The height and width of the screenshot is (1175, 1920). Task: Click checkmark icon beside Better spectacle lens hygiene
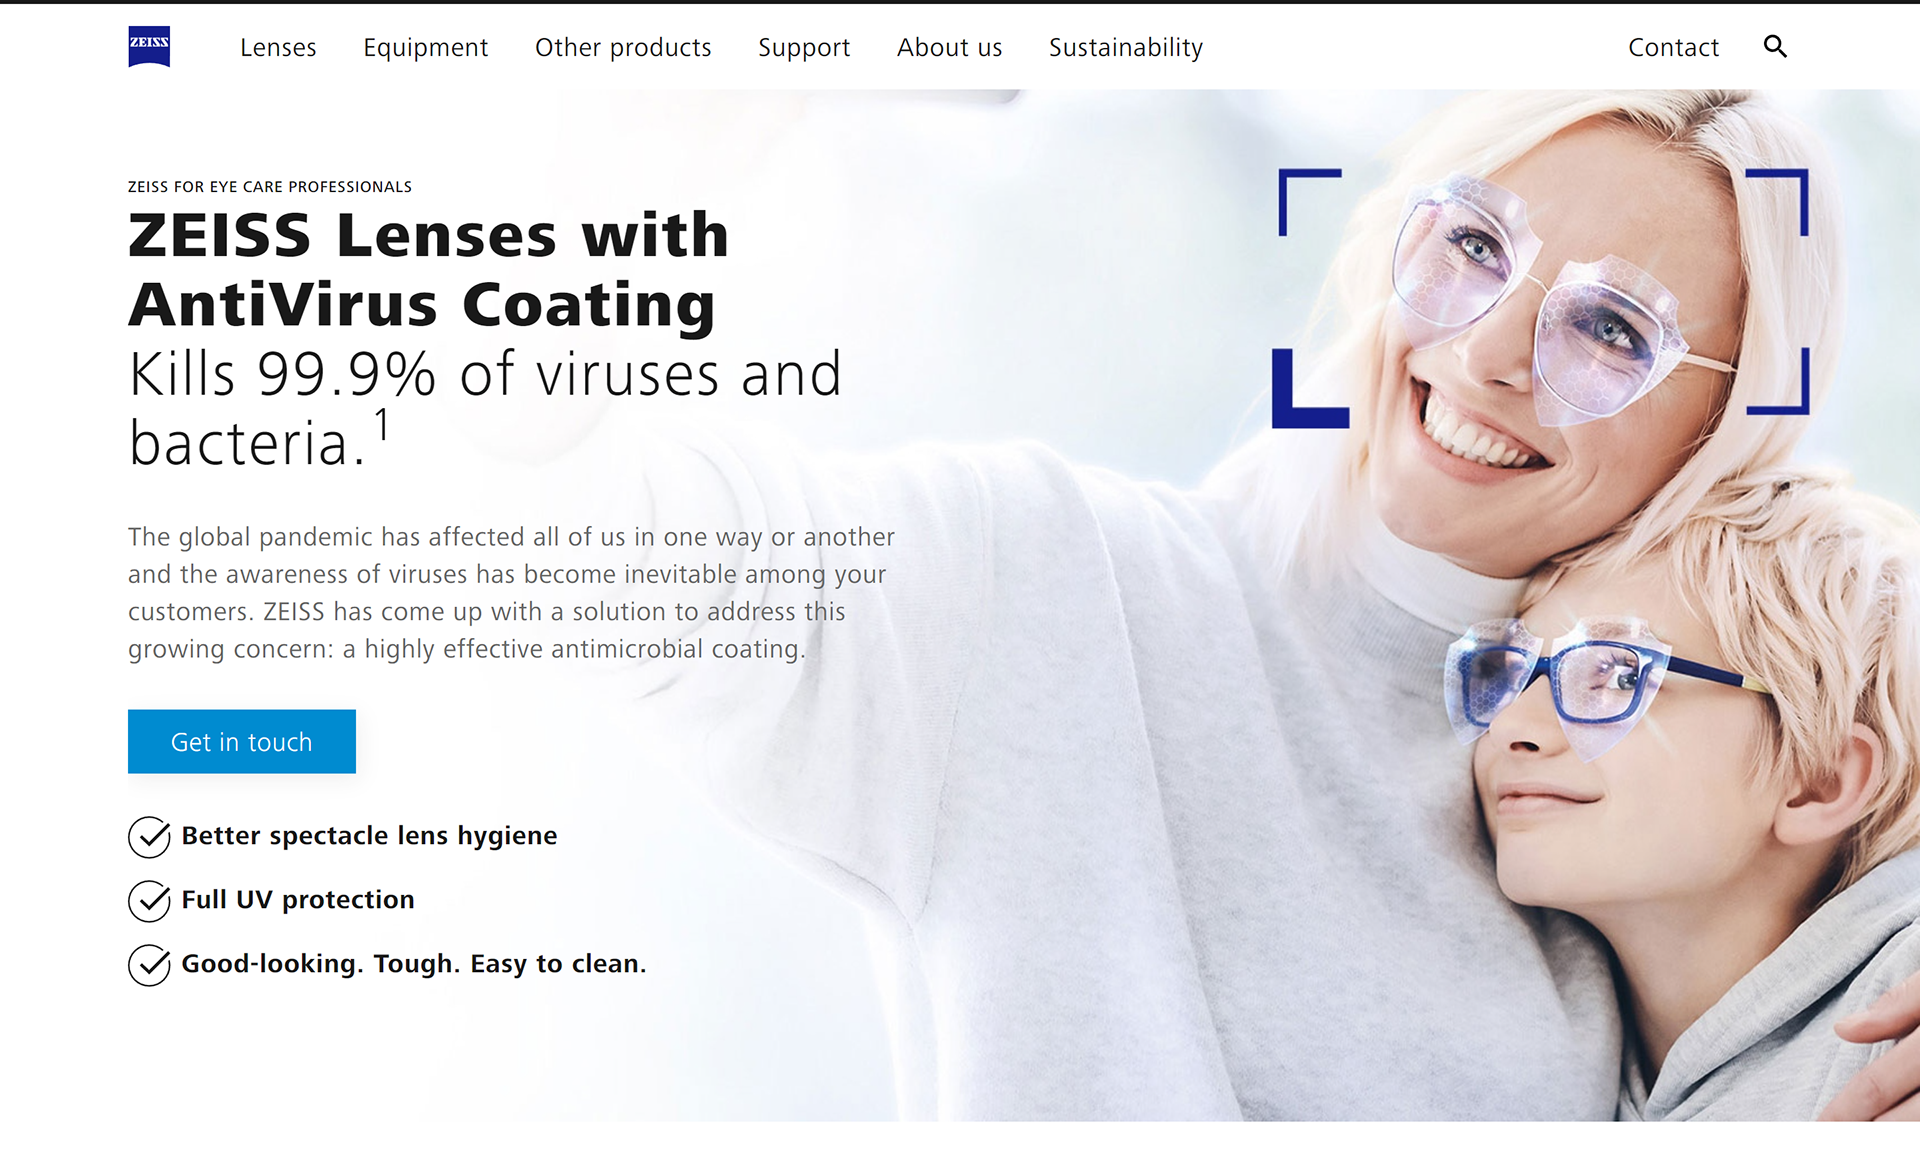tap(149, 837)
